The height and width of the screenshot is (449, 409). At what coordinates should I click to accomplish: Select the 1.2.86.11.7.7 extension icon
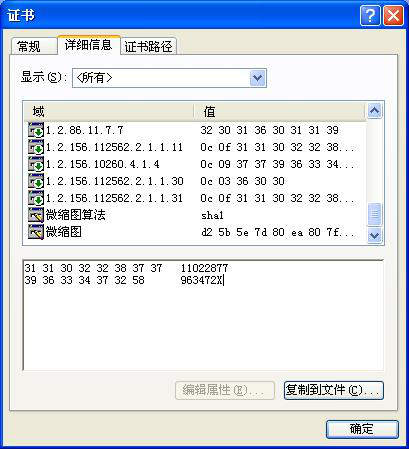36,130
